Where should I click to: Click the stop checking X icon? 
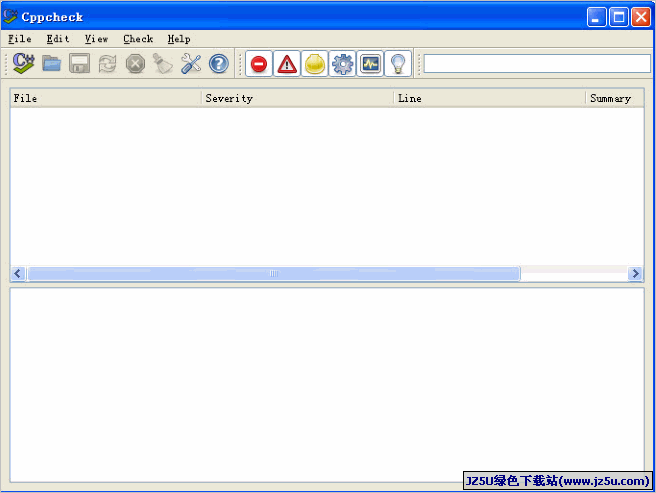pos(135,64)
